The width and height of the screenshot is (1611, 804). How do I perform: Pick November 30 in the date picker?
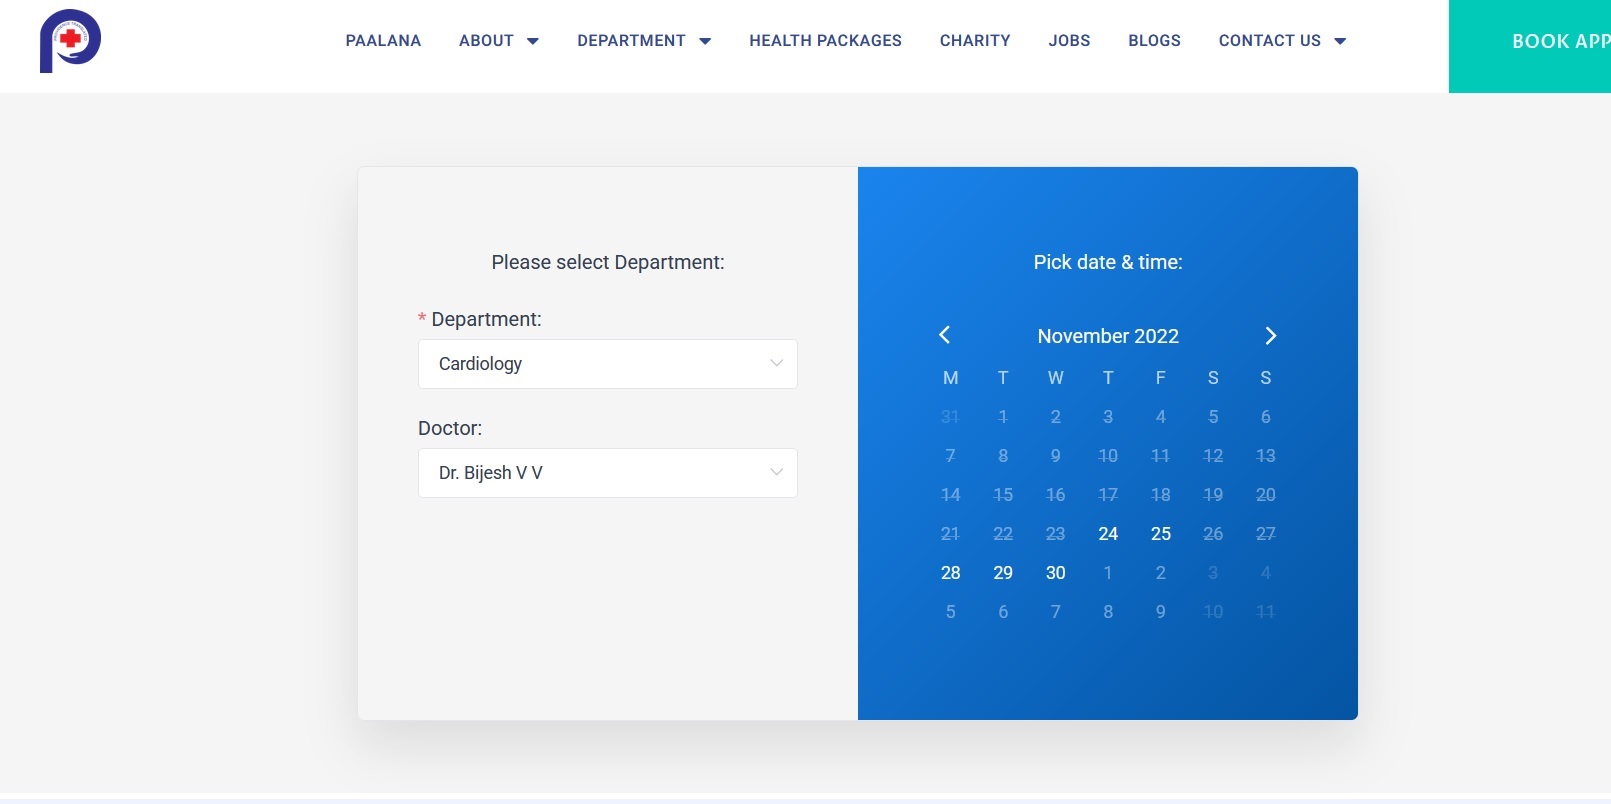click(1055, 573)
